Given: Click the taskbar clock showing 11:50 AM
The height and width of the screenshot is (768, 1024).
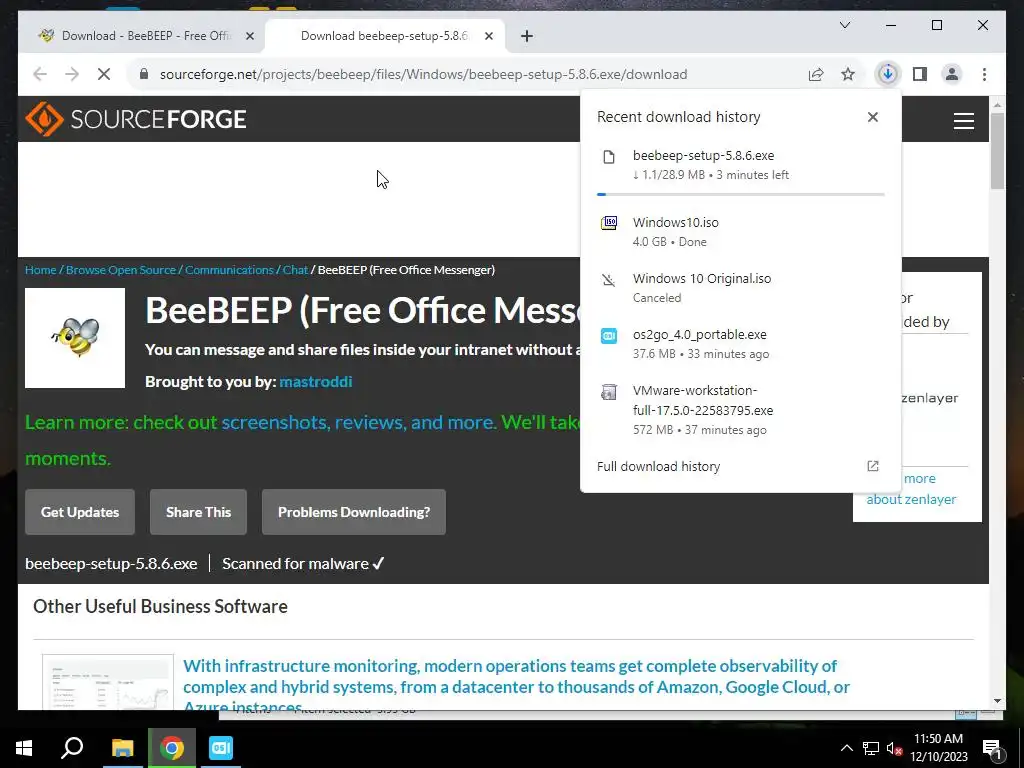Looking at the screenshot, I should [938, 748].
